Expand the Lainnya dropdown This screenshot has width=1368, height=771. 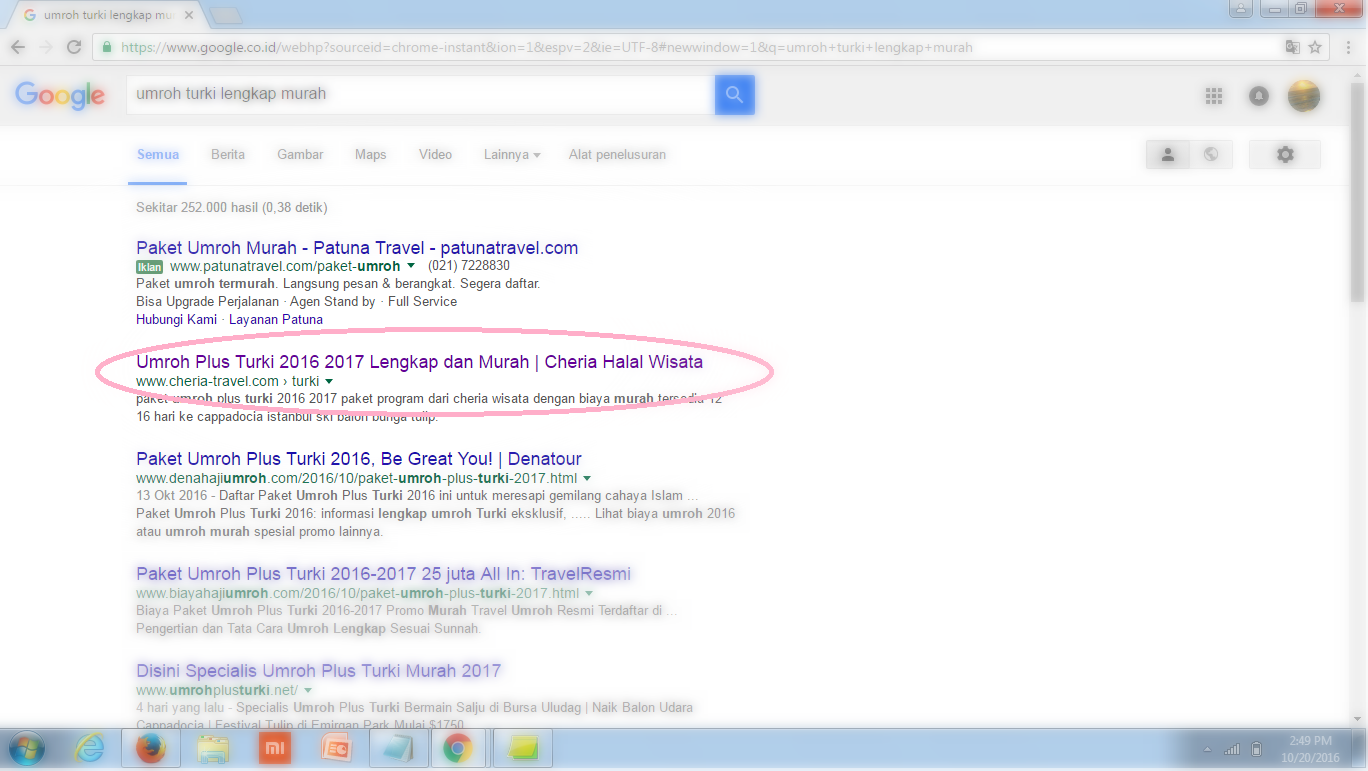[512, 154]
